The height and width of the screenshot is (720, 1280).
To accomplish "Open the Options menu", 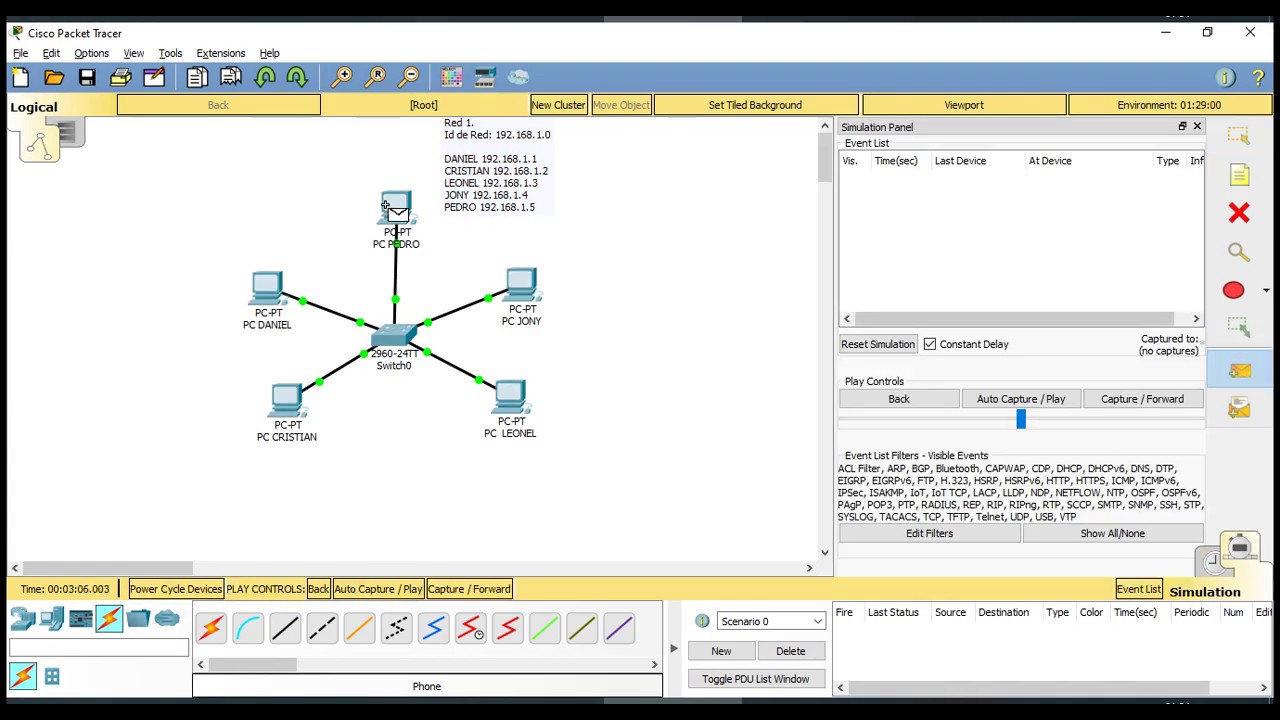I will click(x=91, y=53).
